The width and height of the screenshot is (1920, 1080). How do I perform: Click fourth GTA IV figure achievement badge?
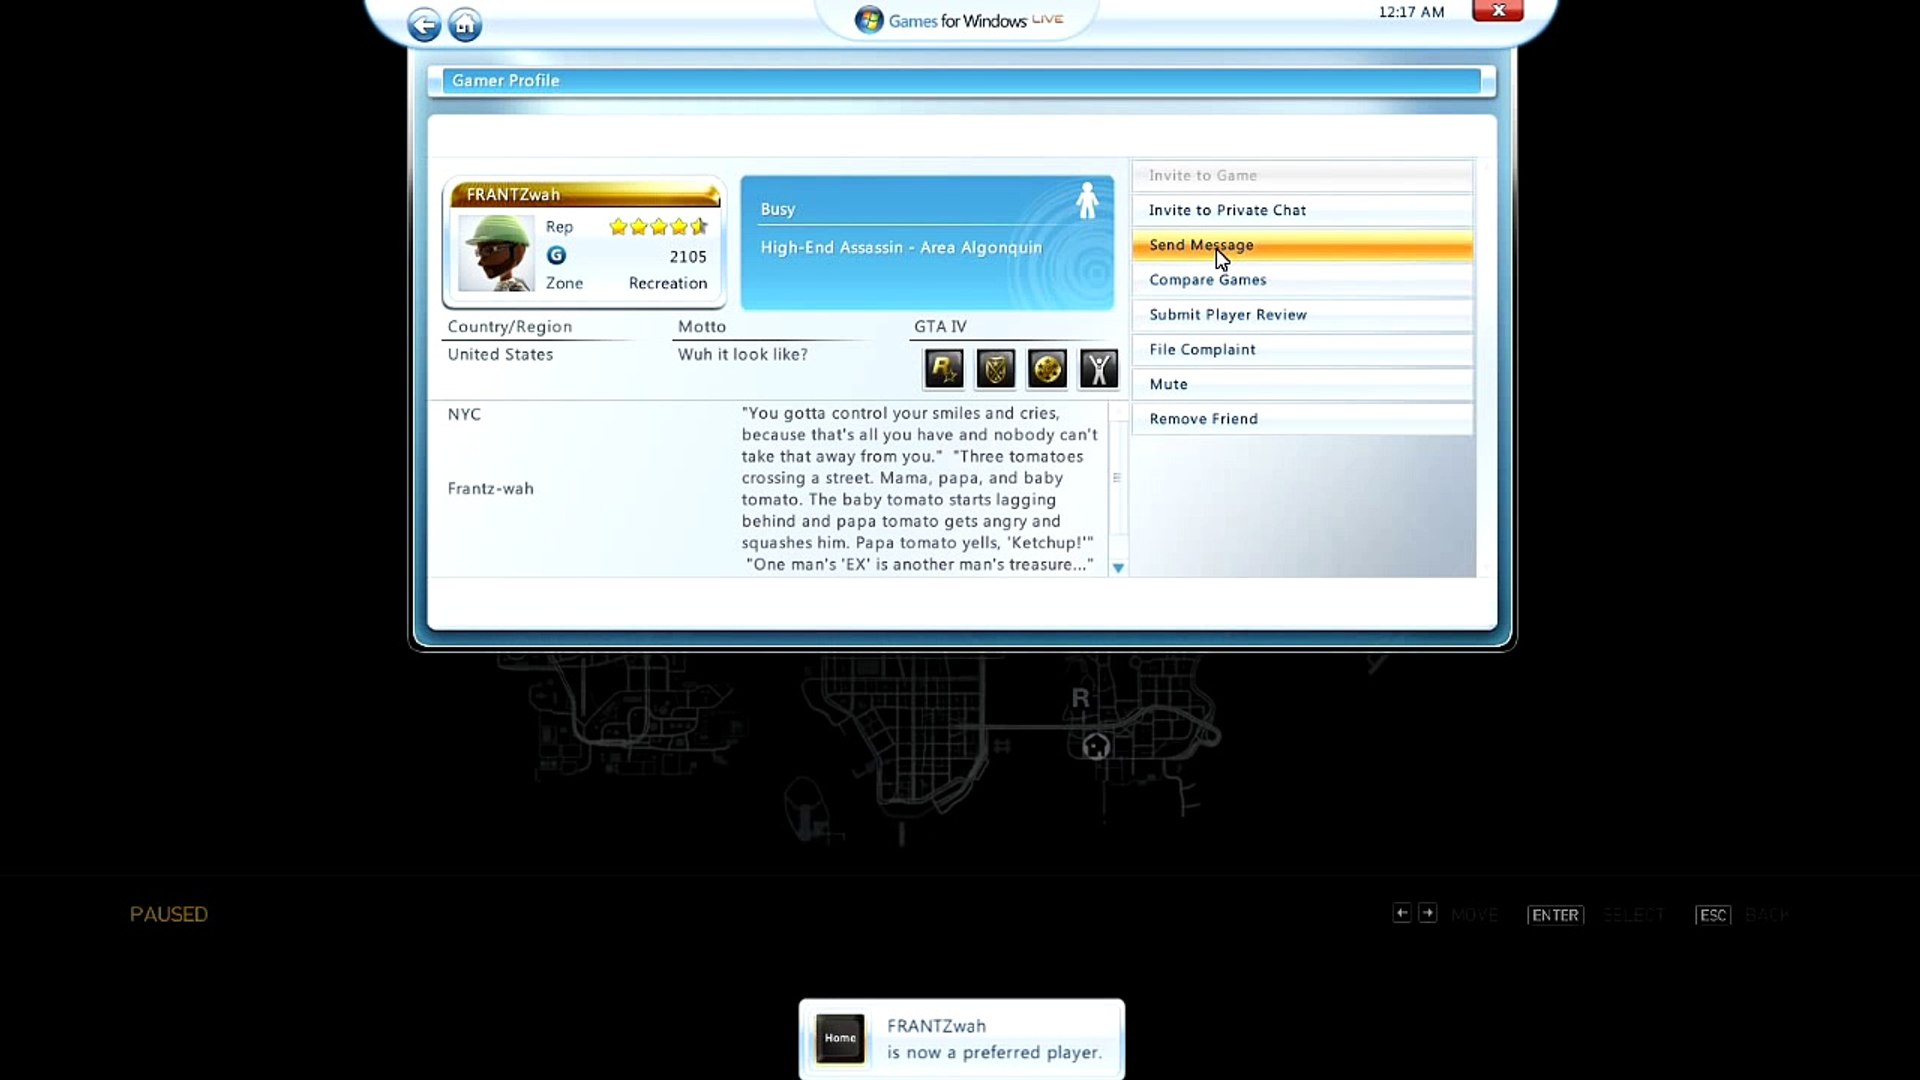[x=1098, y=369]
